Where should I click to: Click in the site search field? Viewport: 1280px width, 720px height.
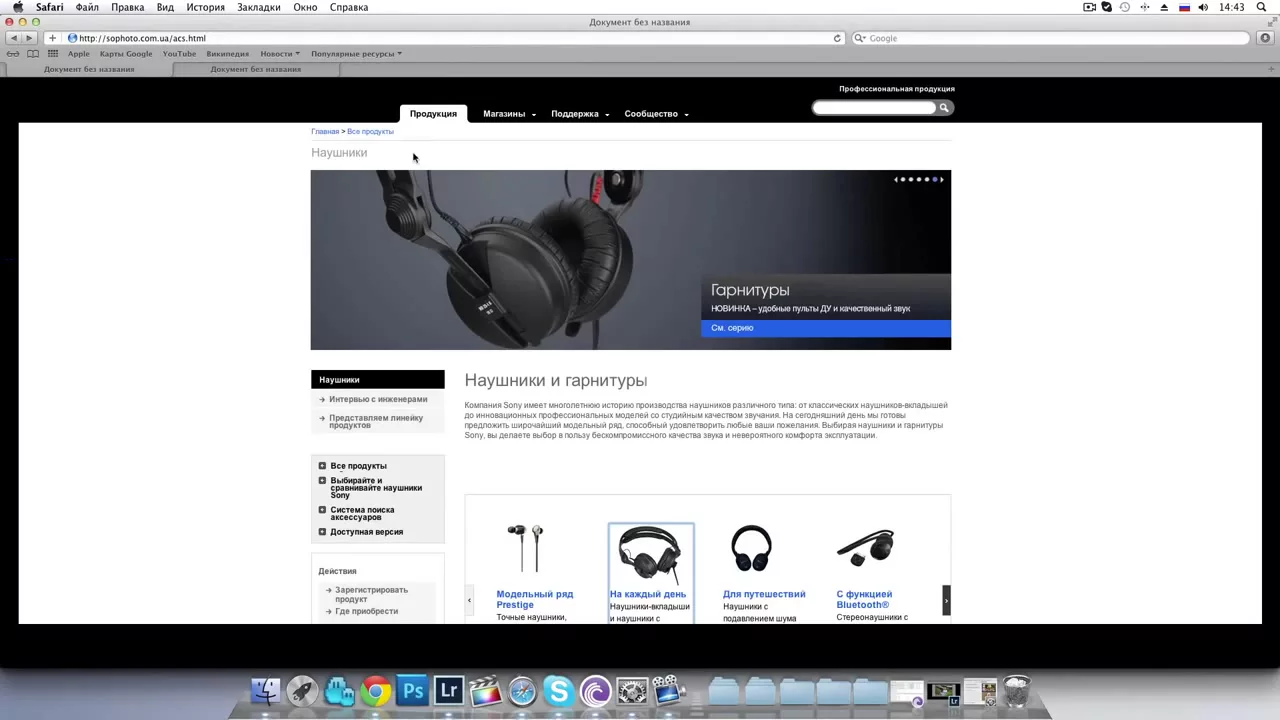[874, 108]
